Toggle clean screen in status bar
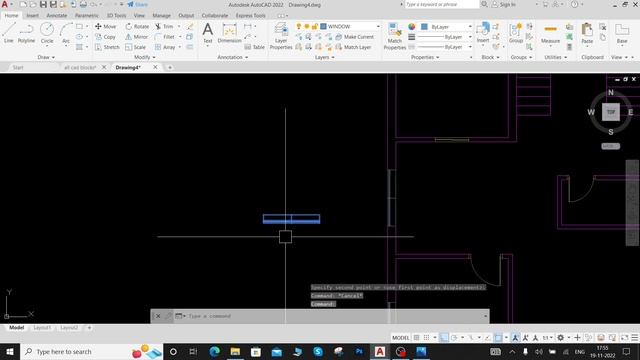 [x=624, y=338]
